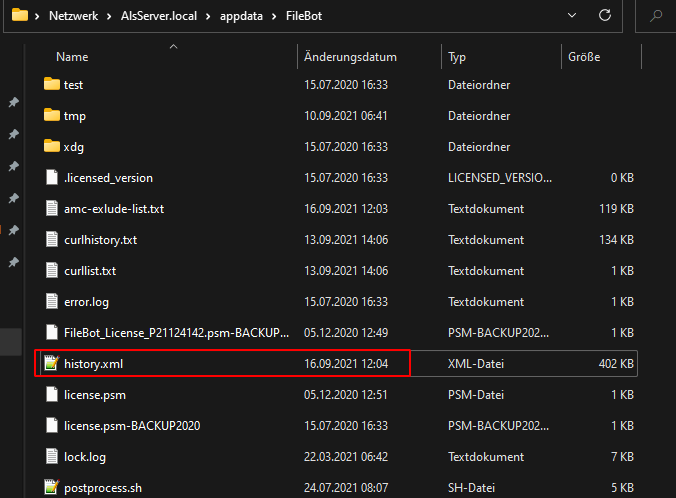
Task: Select the test folder icon
Action: (x=52, y=84)
